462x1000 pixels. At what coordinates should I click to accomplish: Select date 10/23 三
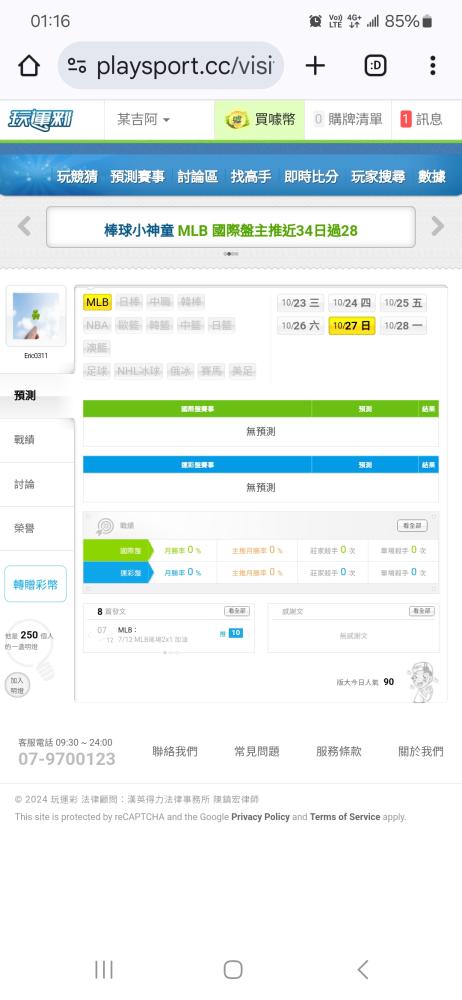pos(301,303)
